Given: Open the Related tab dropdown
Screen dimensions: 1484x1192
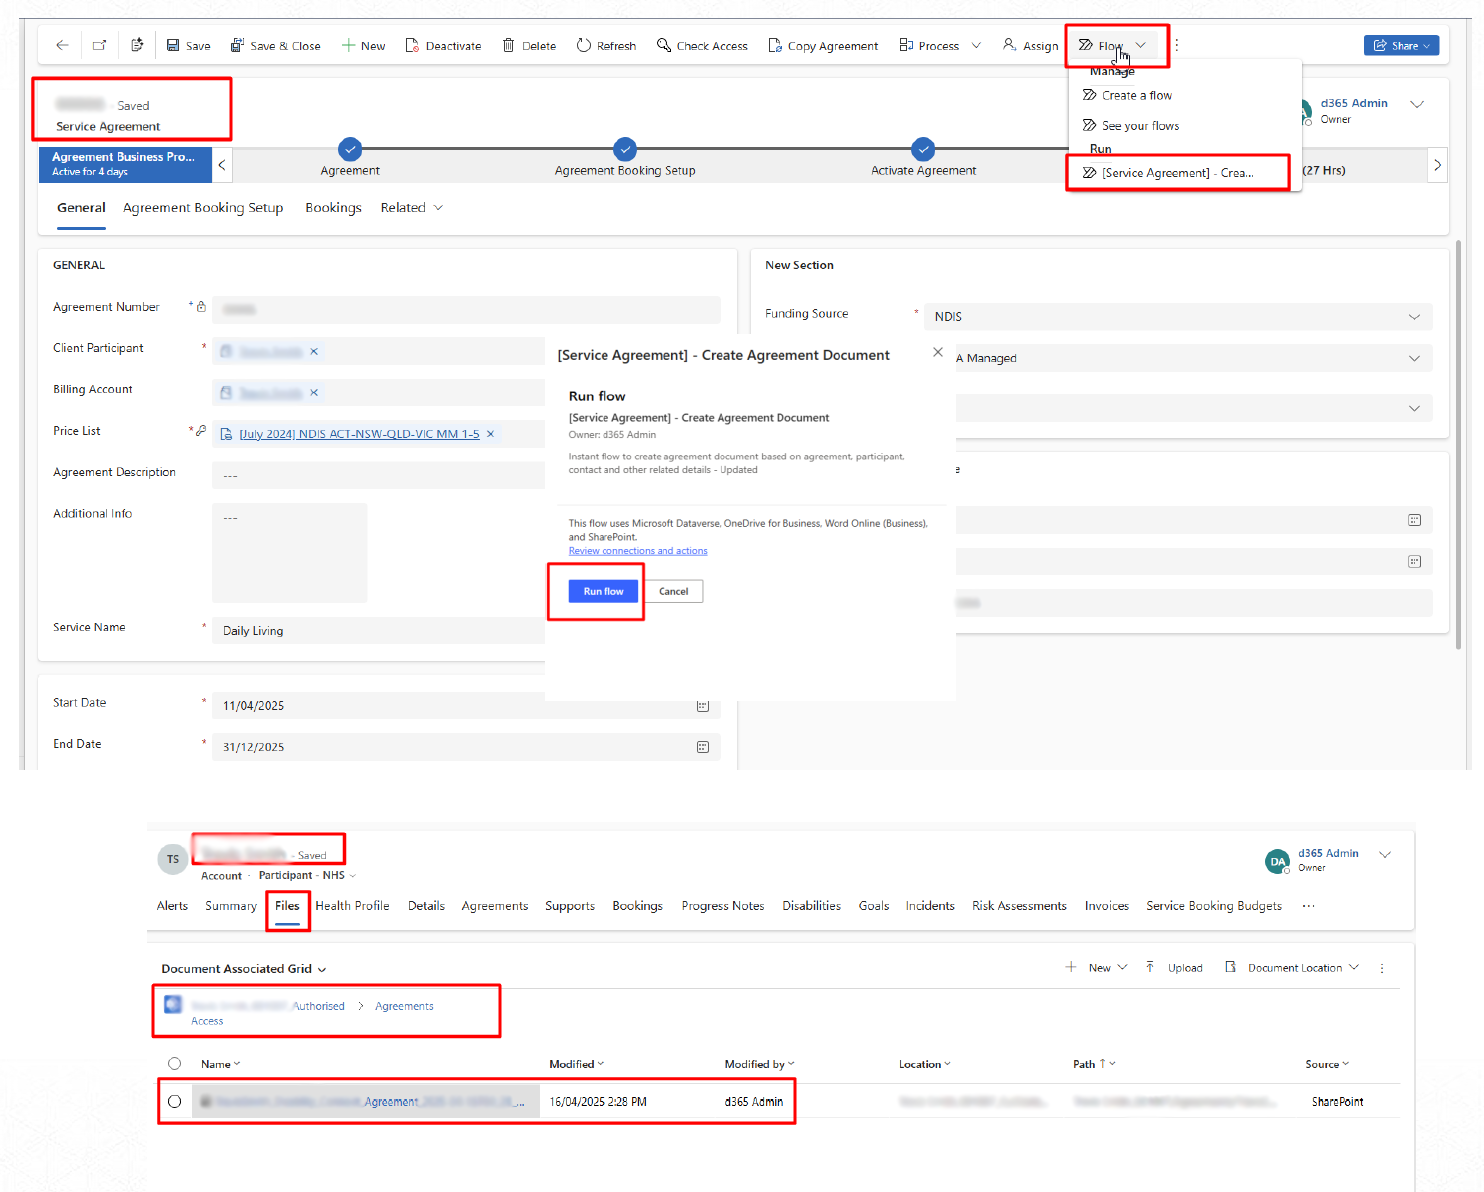Looking at the screenshot, I should click(411, 208).
